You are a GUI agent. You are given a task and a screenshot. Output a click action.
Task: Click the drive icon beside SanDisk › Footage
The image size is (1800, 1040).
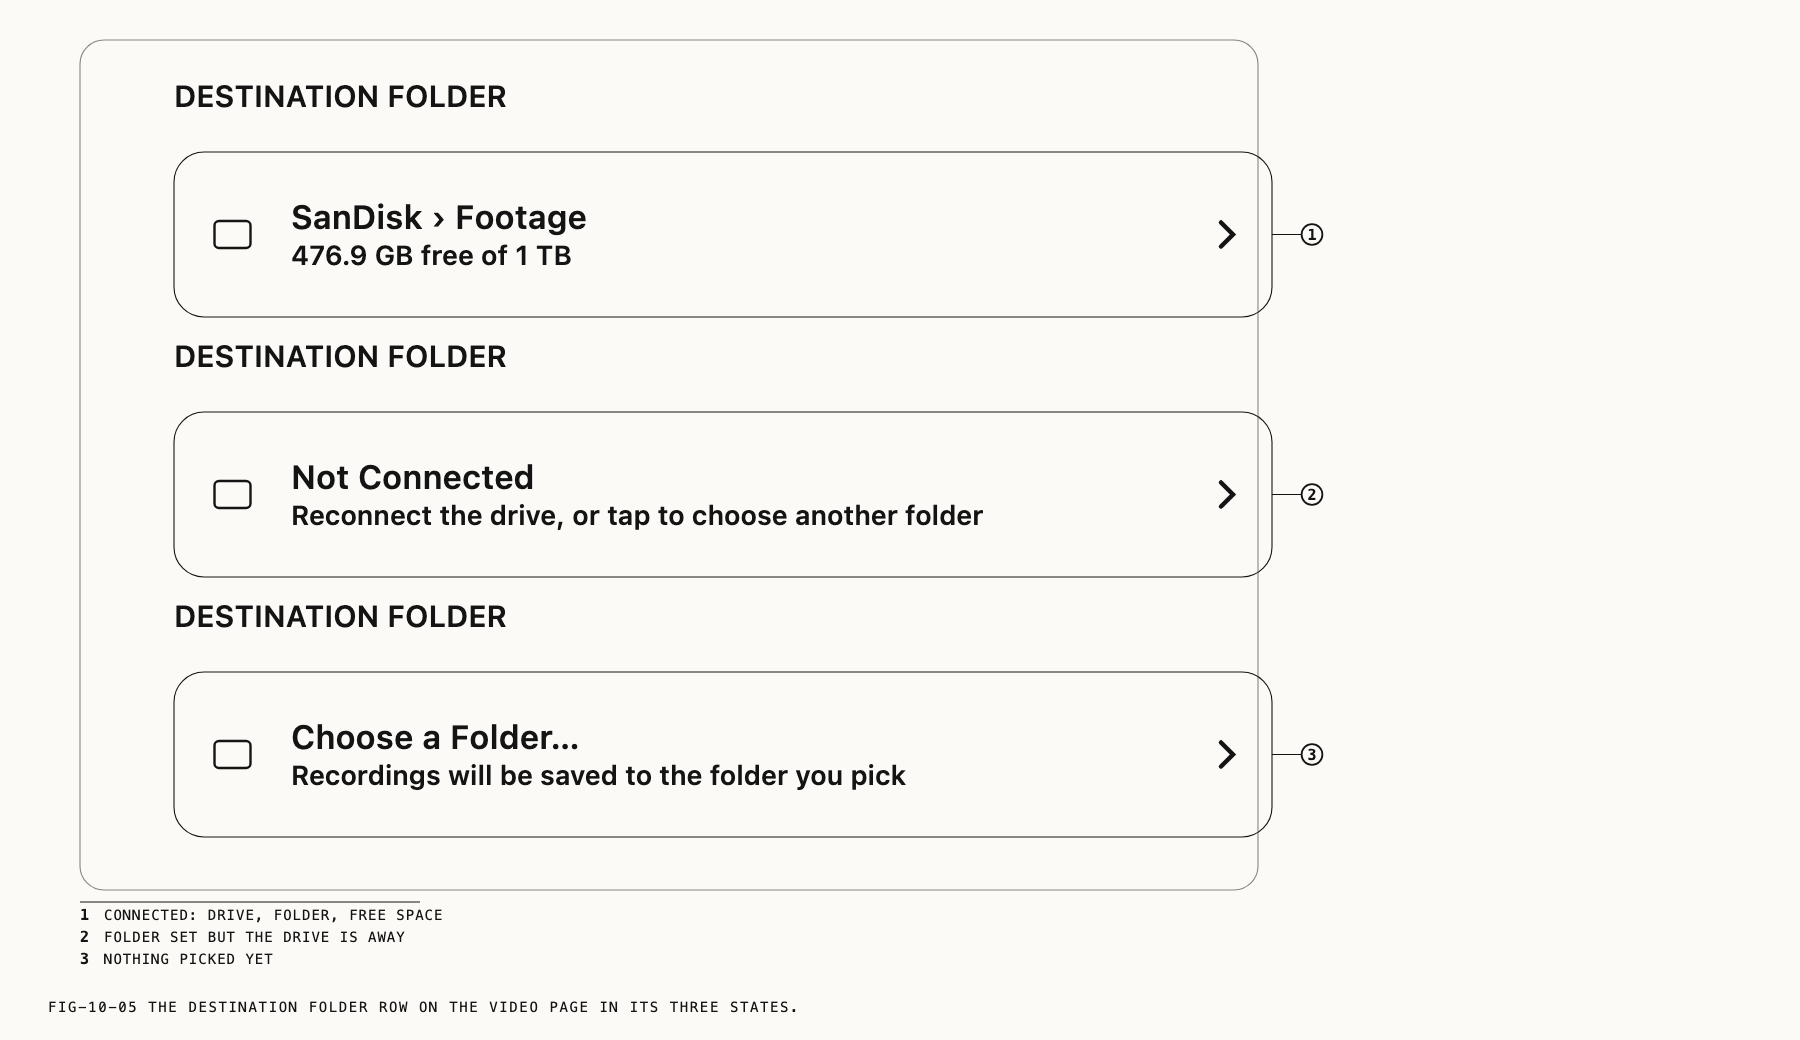(x=232, y=234)
